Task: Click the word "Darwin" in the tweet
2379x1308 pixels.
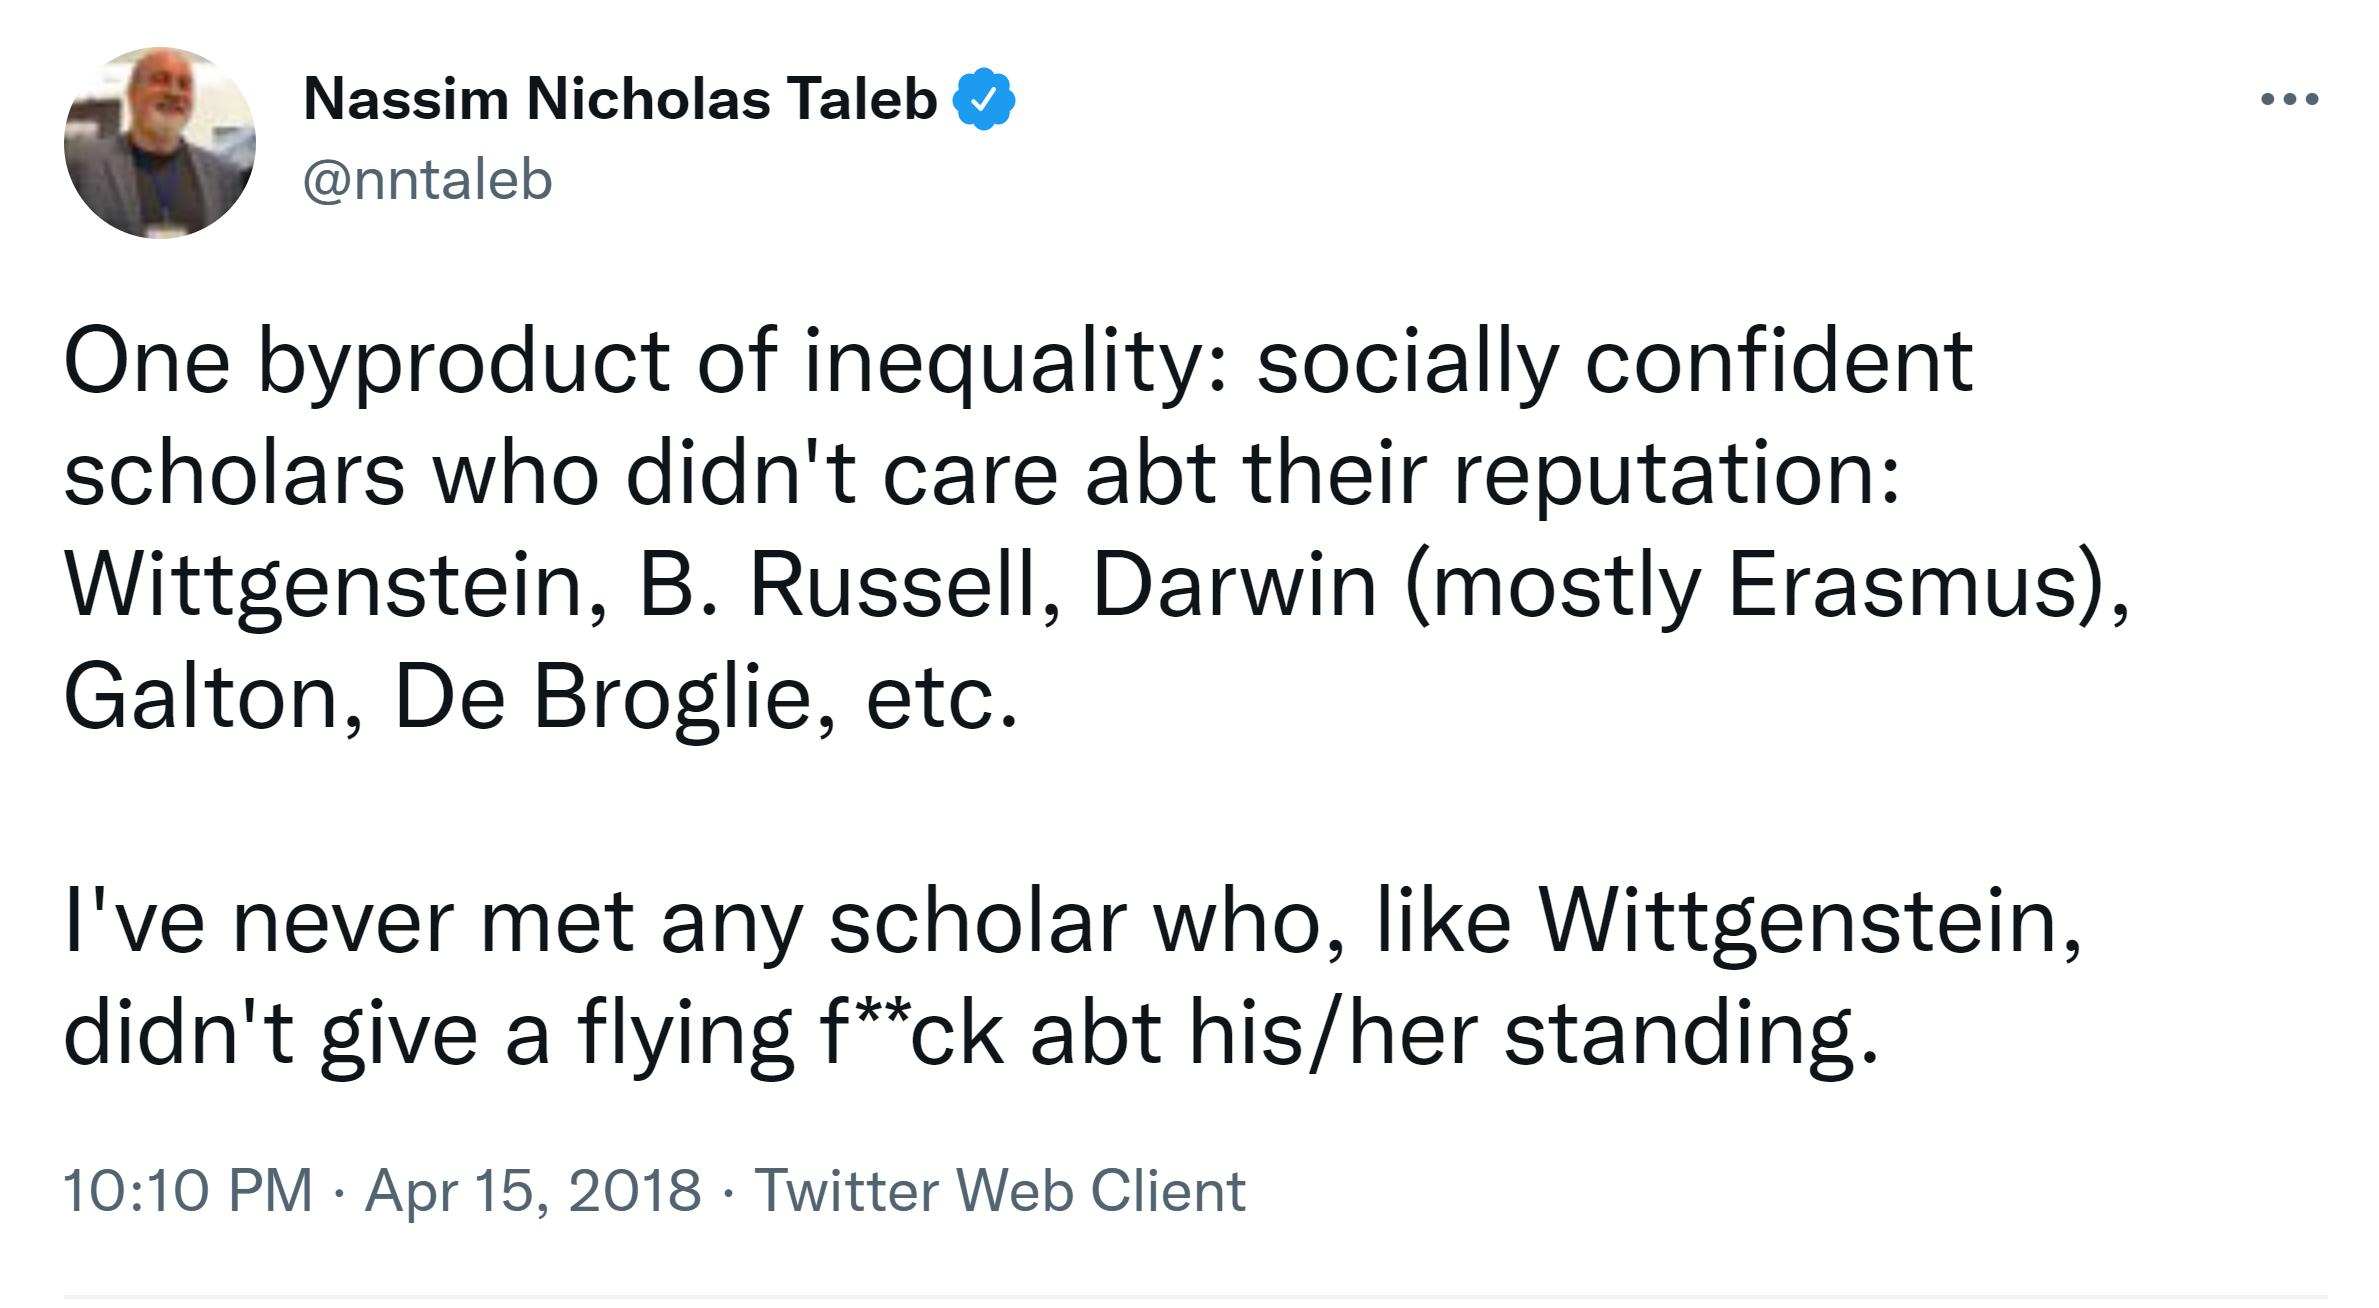Action: tap(1235, 585)
